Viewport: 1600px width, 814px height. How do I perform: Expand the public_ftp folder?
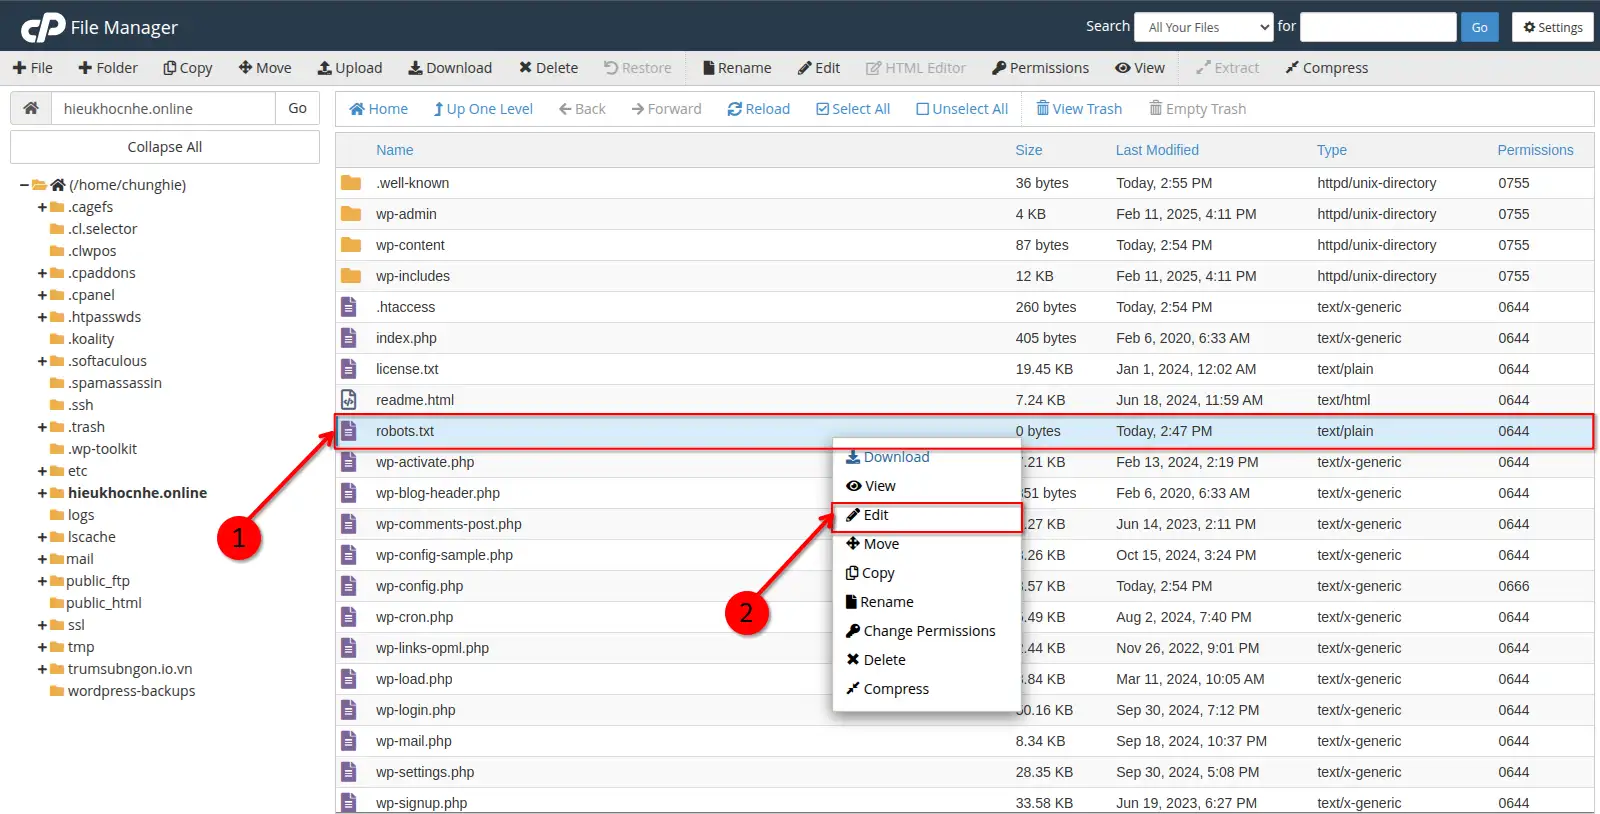pyautogui.click(x=42, y=581)
